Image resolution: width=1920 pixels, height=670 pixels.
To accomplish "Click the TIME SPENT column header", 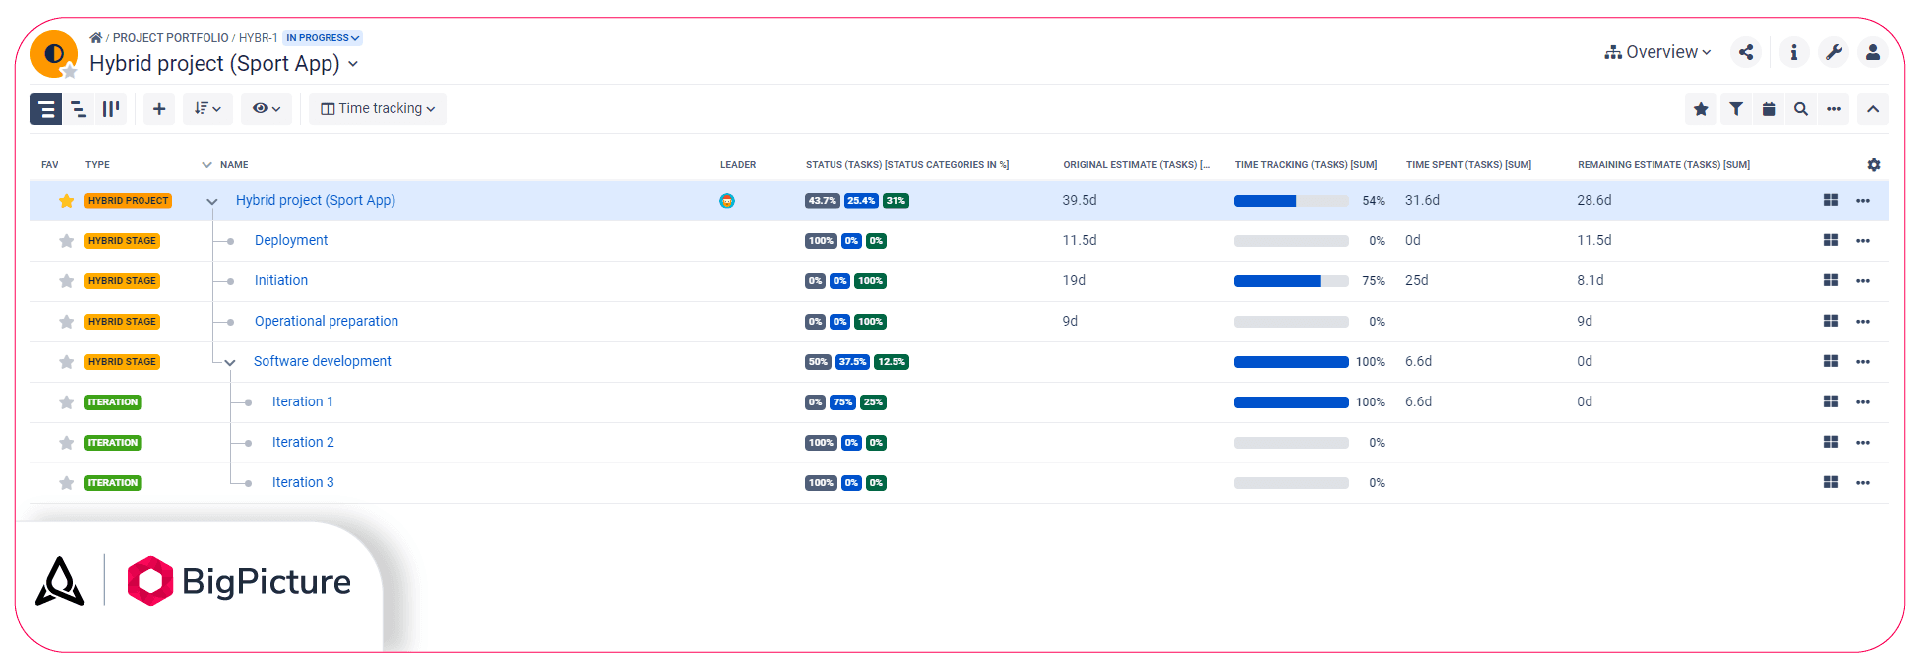I will [x=1468, y=165].
